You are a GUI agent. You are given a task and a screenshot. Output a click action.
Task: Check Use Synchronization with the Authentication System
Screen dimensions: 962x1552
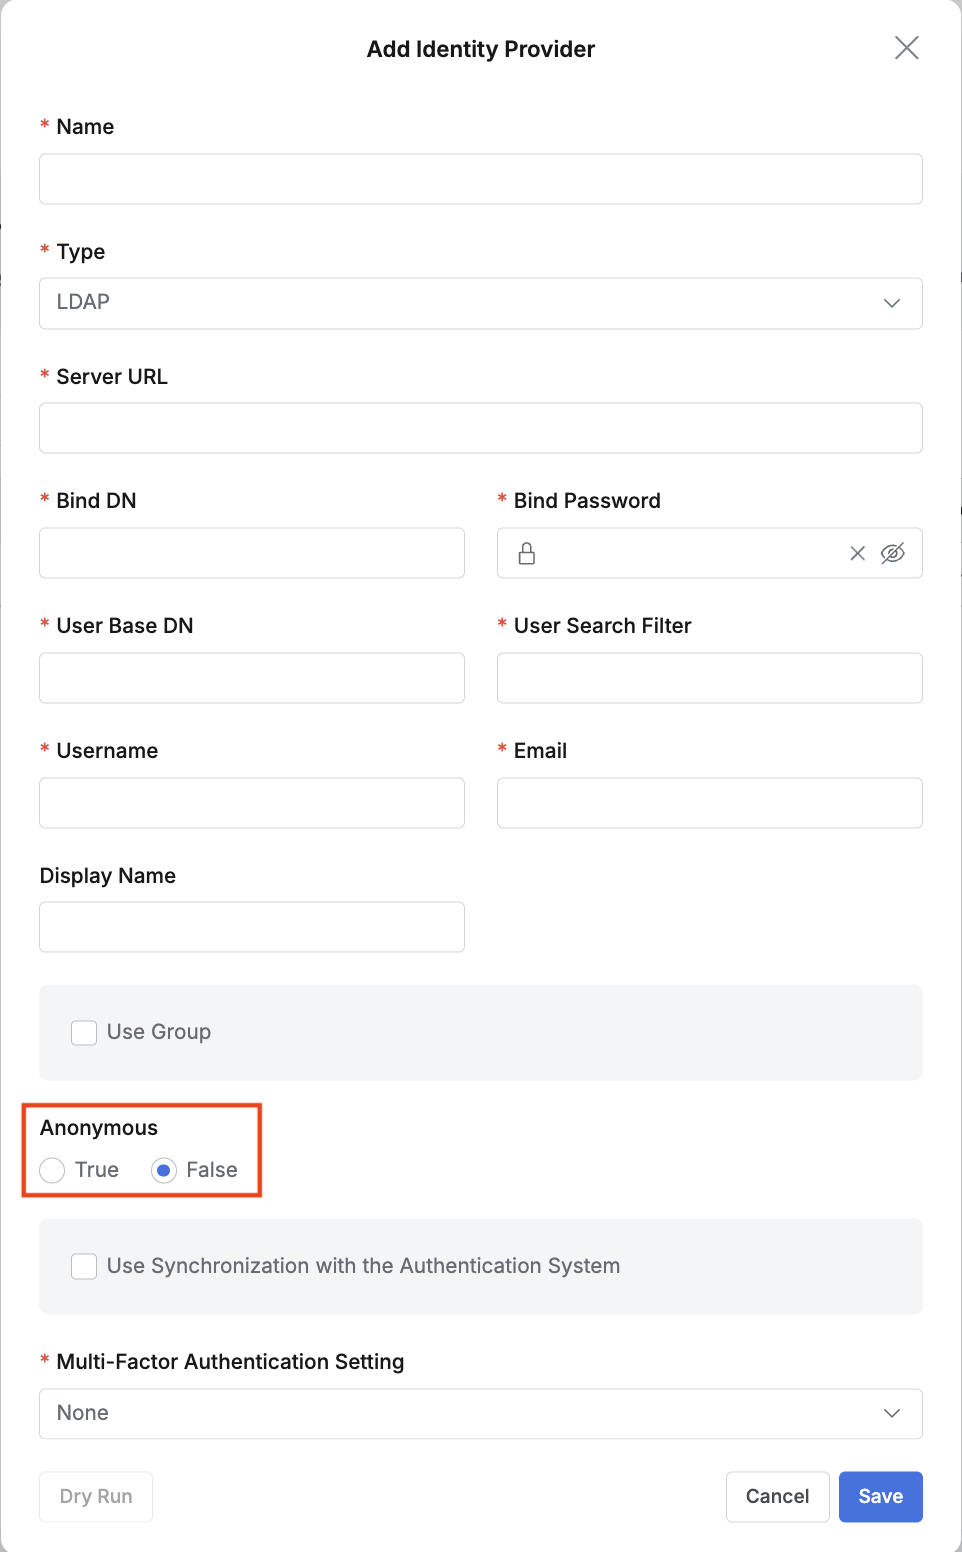pyautogui.click(x=84, y=1266)
